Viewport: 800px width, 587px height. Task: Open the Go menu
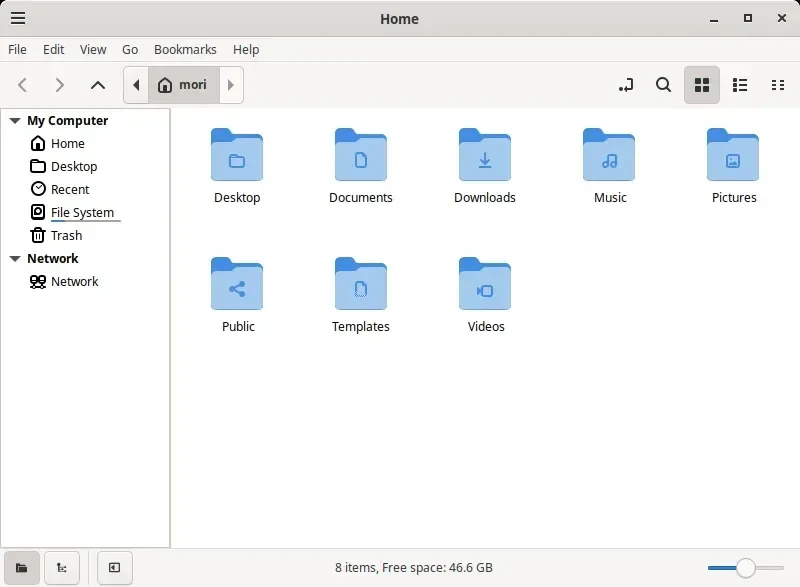[130, 49]
